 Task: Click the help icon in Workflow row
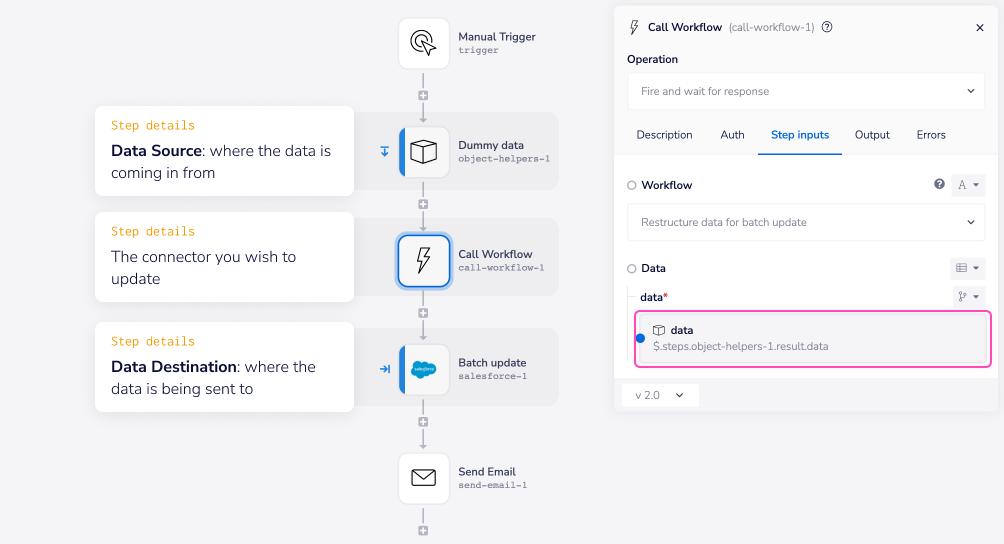[939, 185]
